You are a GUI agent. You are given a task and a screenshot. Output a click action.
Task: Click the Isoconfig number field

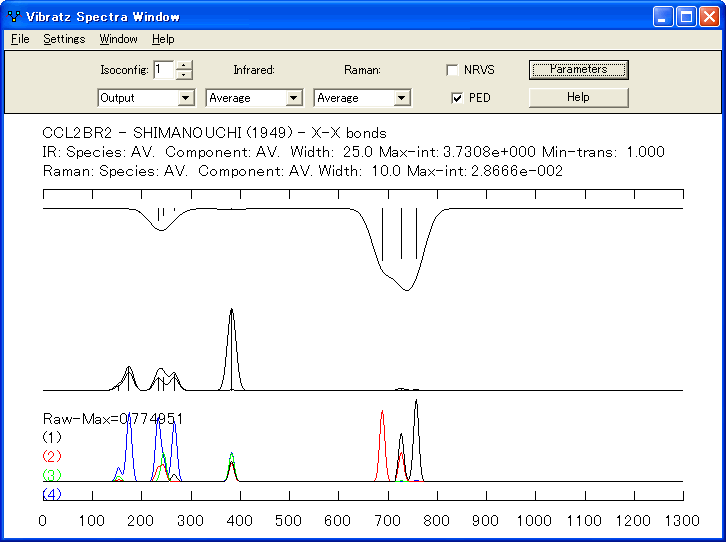click(x=164, y=70)
